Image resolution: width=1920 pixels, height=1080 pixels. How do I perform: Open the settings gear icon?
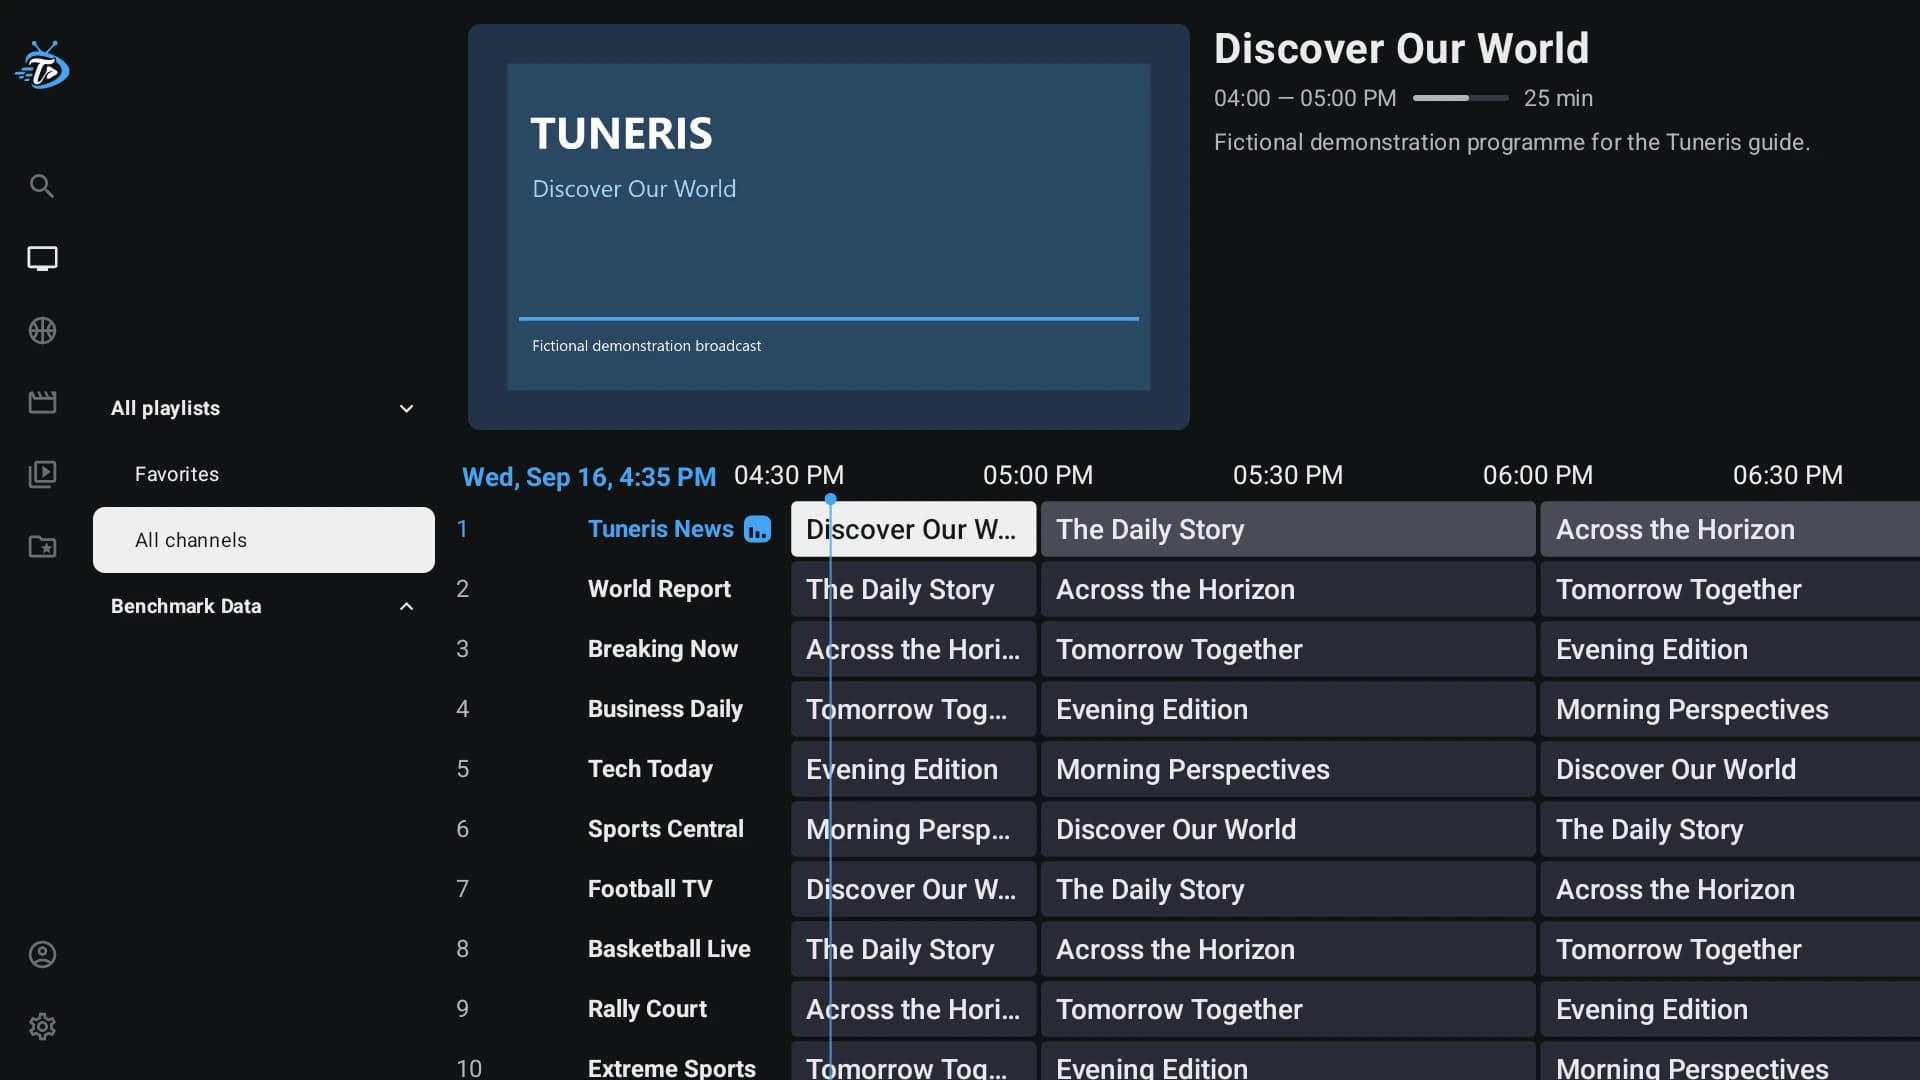click(42, 1026)
